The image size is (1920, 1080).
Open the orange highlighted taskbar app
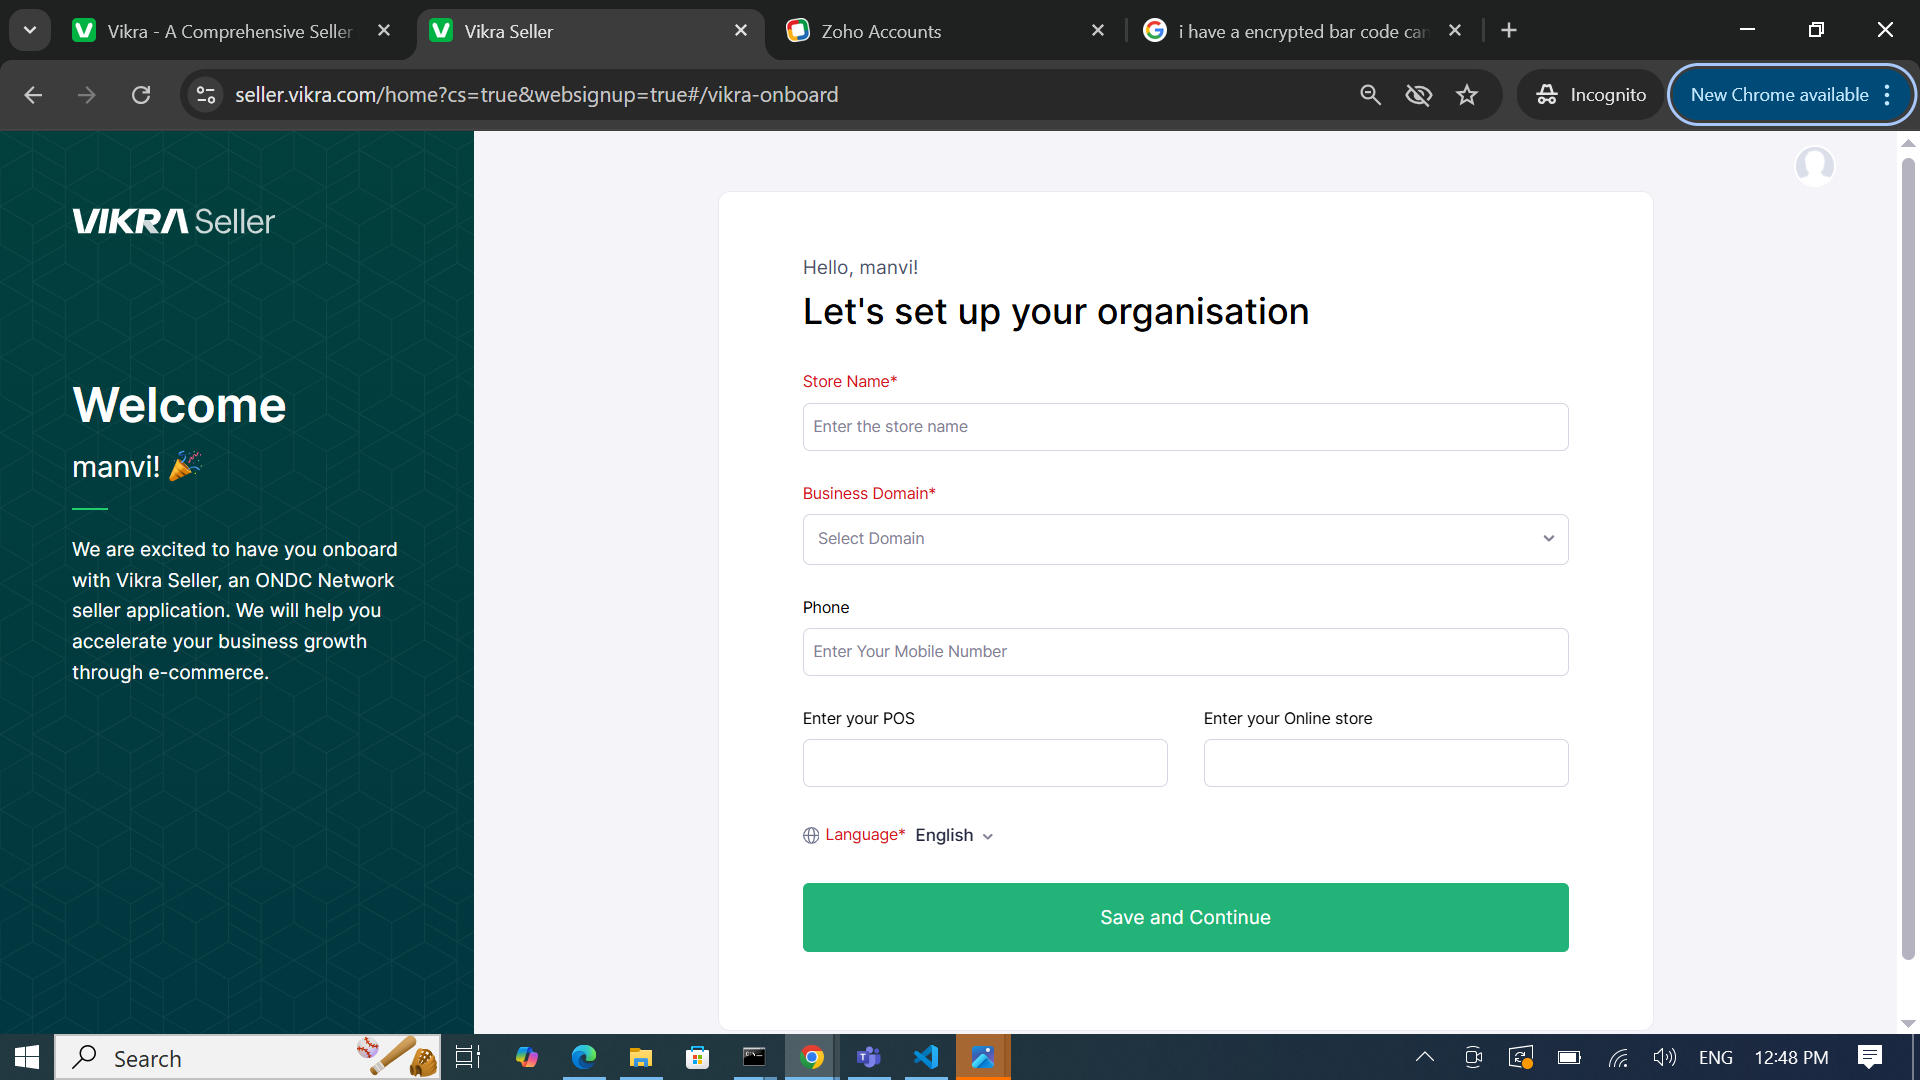click(983, 1057)
